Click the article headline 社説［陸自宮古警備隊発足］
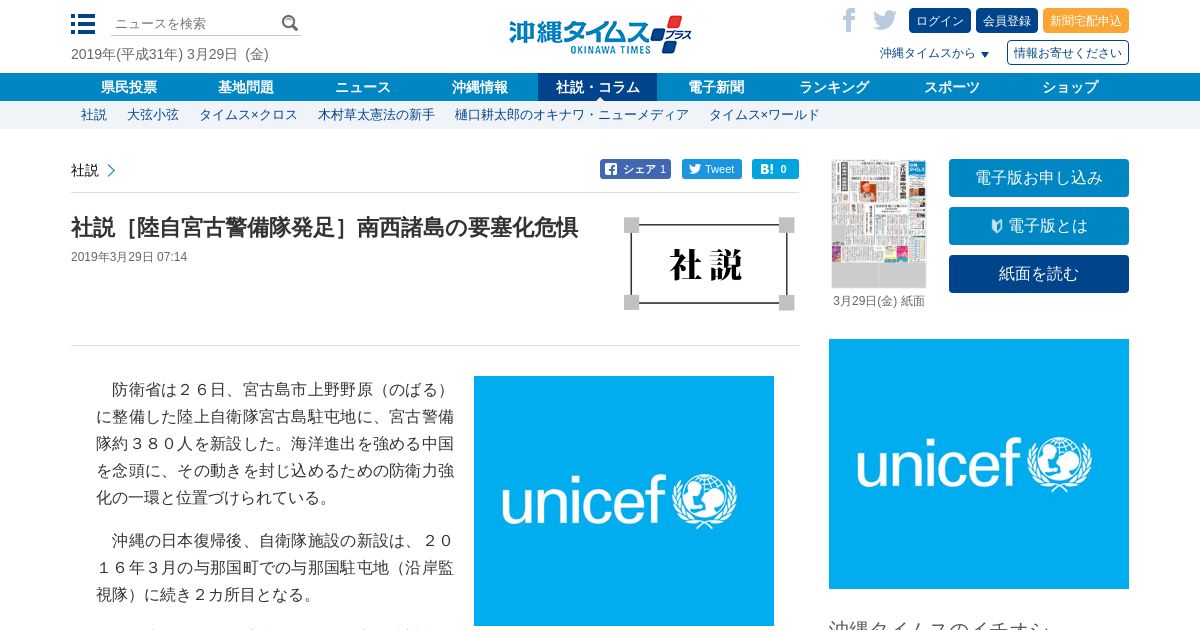Screen dimensions: 1200x630 [325, 228]
